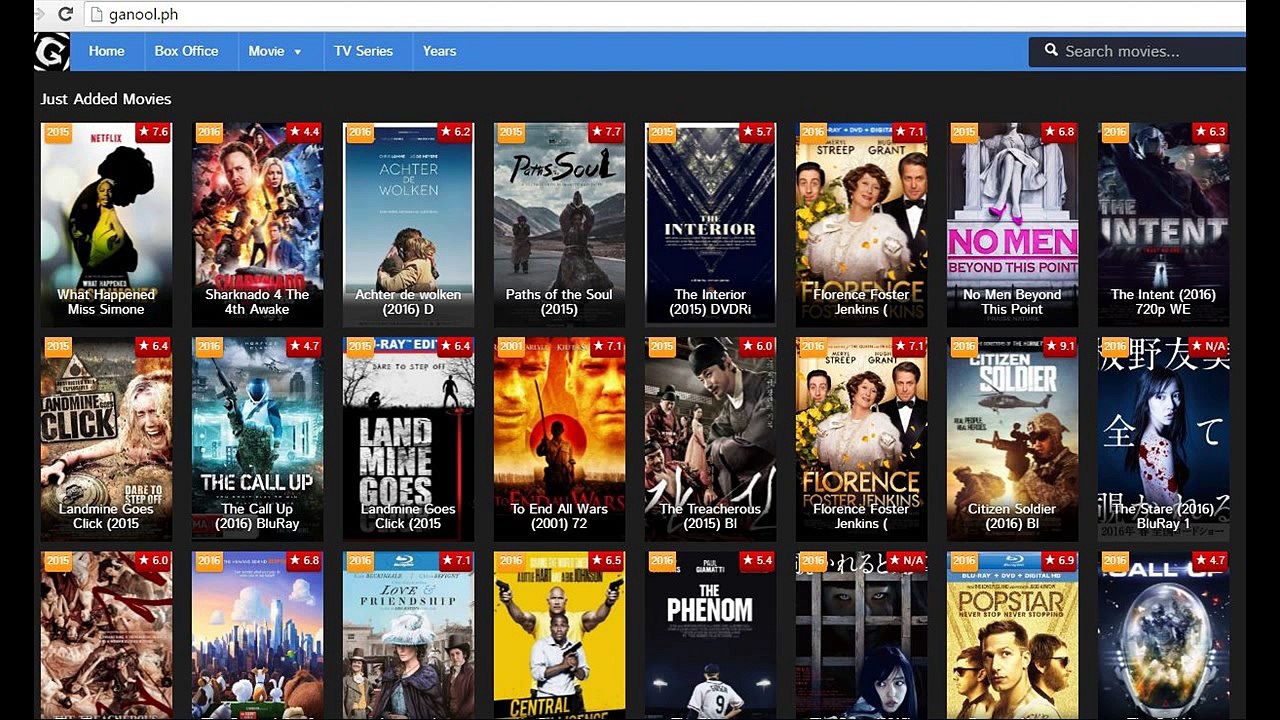1280x720 pixels.
Task: Open the 'The Call Up (2016) BluRay' title link
Action: click(x=257, y=516)
